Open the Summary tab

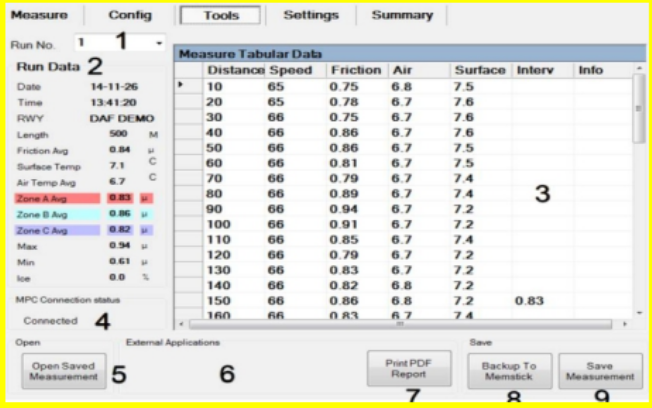[x=402, y=15]
